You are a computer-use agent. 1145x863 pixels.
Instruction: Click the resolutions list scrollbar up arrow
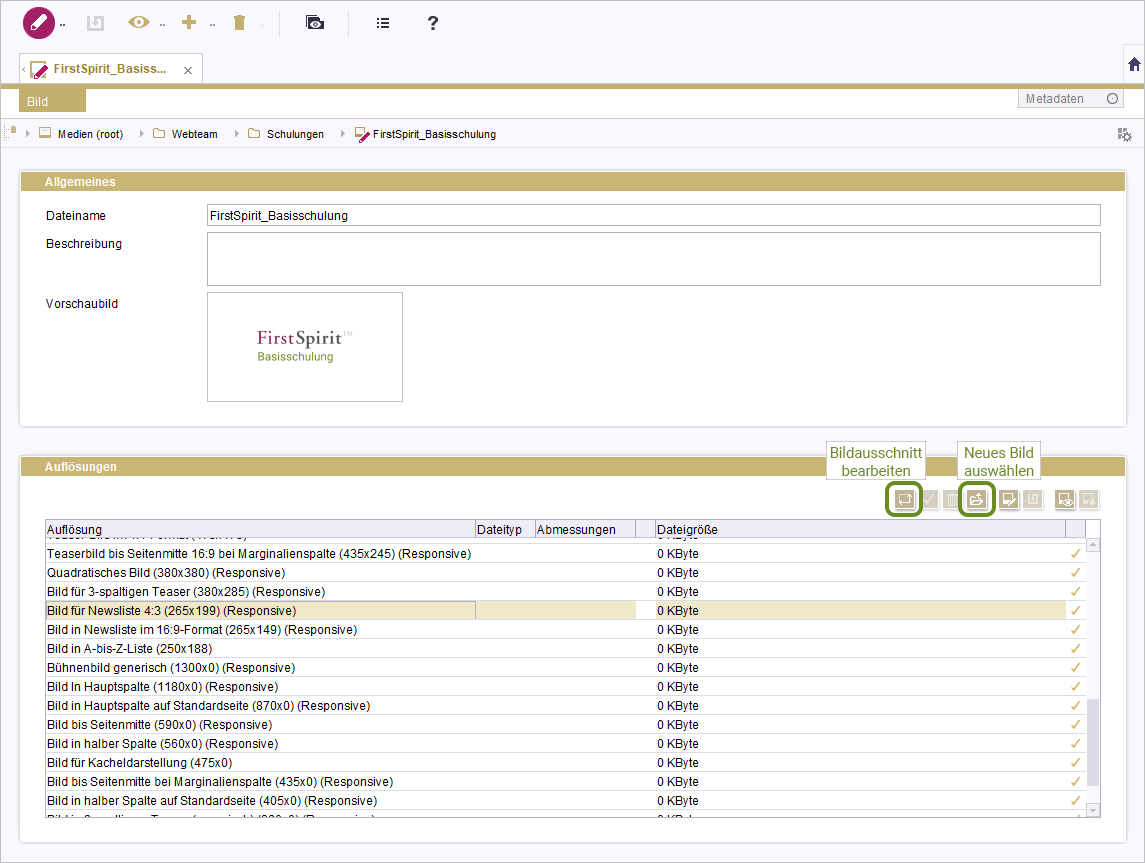(x=1093, y=545)
